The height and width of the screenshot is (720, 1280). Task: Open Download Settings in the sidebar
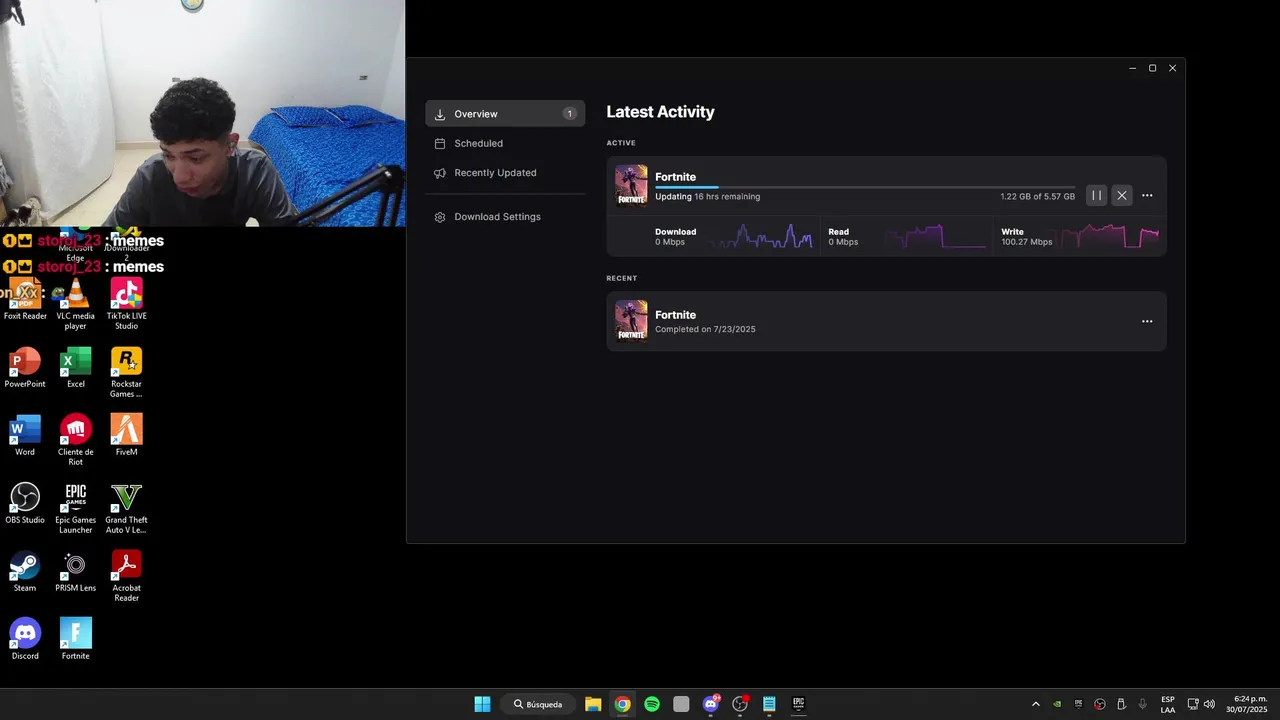coord(505,217)
